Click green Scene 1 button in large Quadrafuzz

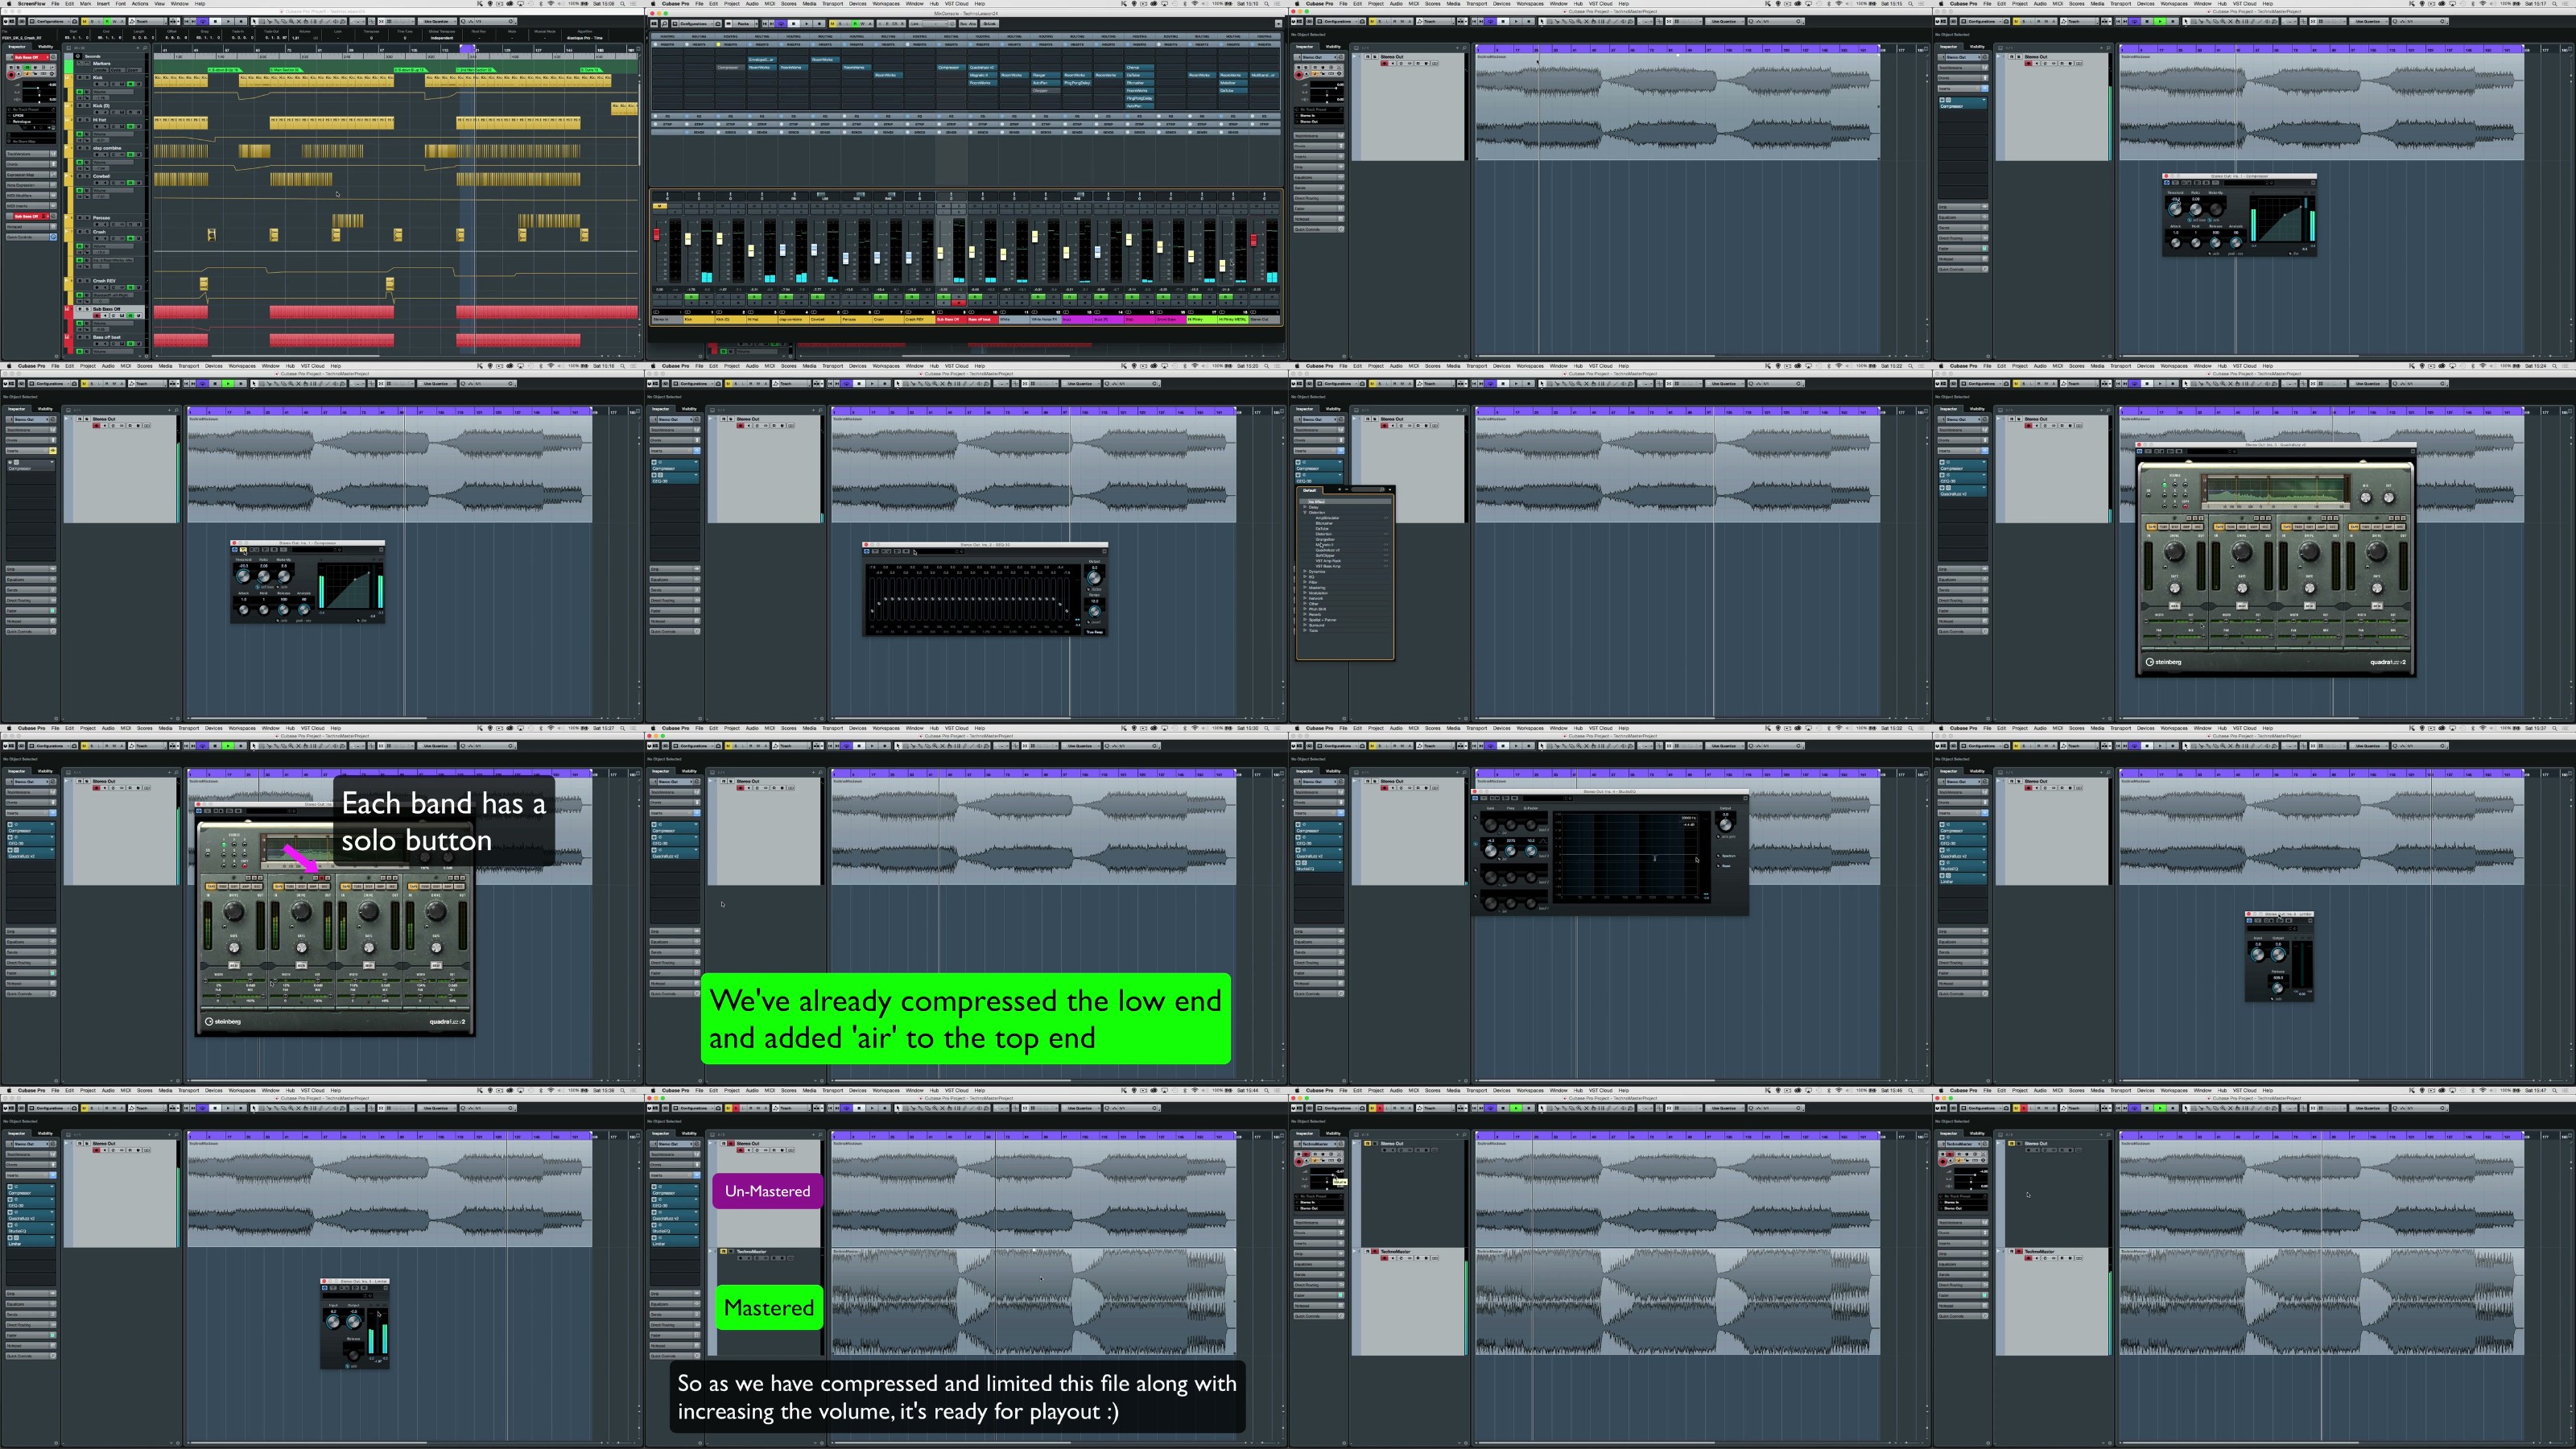pos(2165,485)
